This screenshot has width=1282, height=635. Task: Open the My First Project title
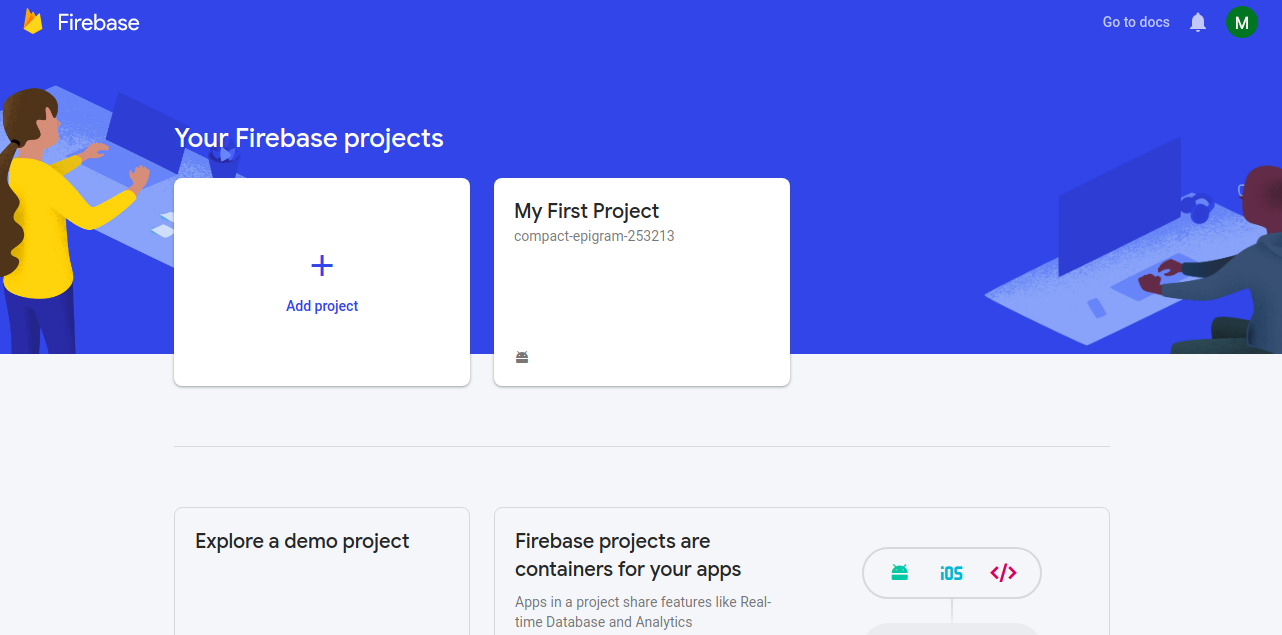586,211
